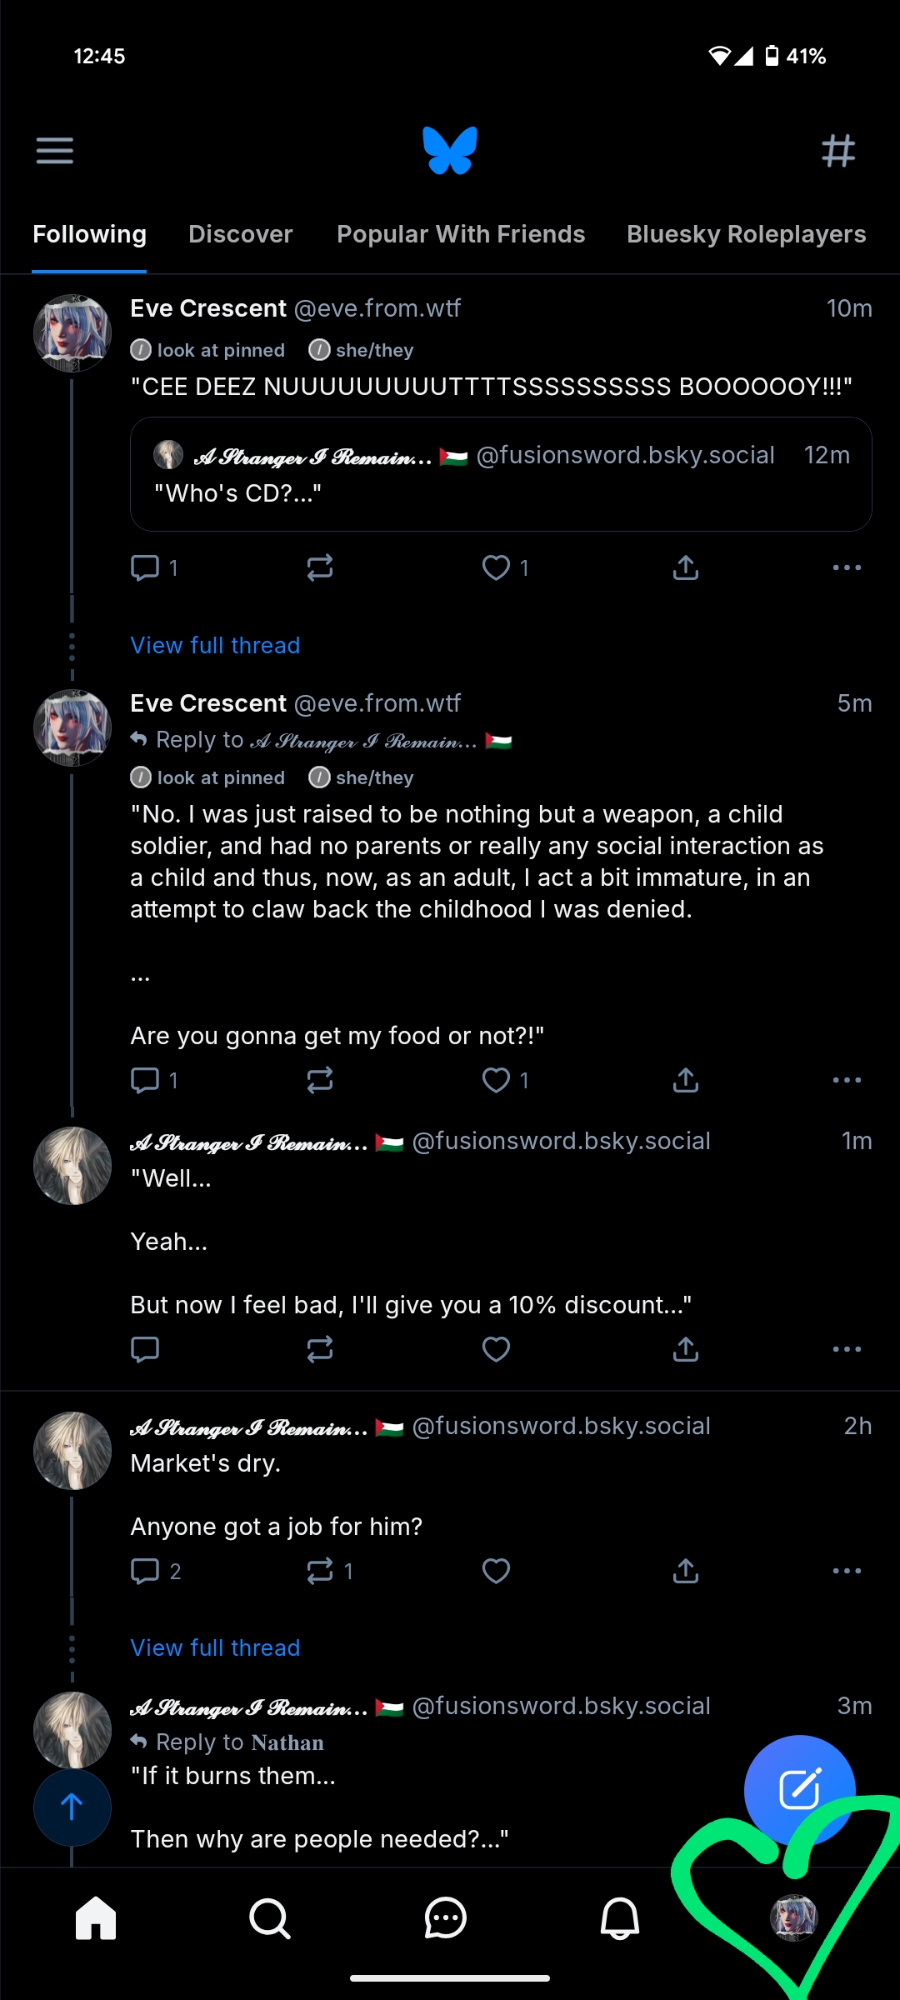Open the compose new post button

click(799, 1789)
